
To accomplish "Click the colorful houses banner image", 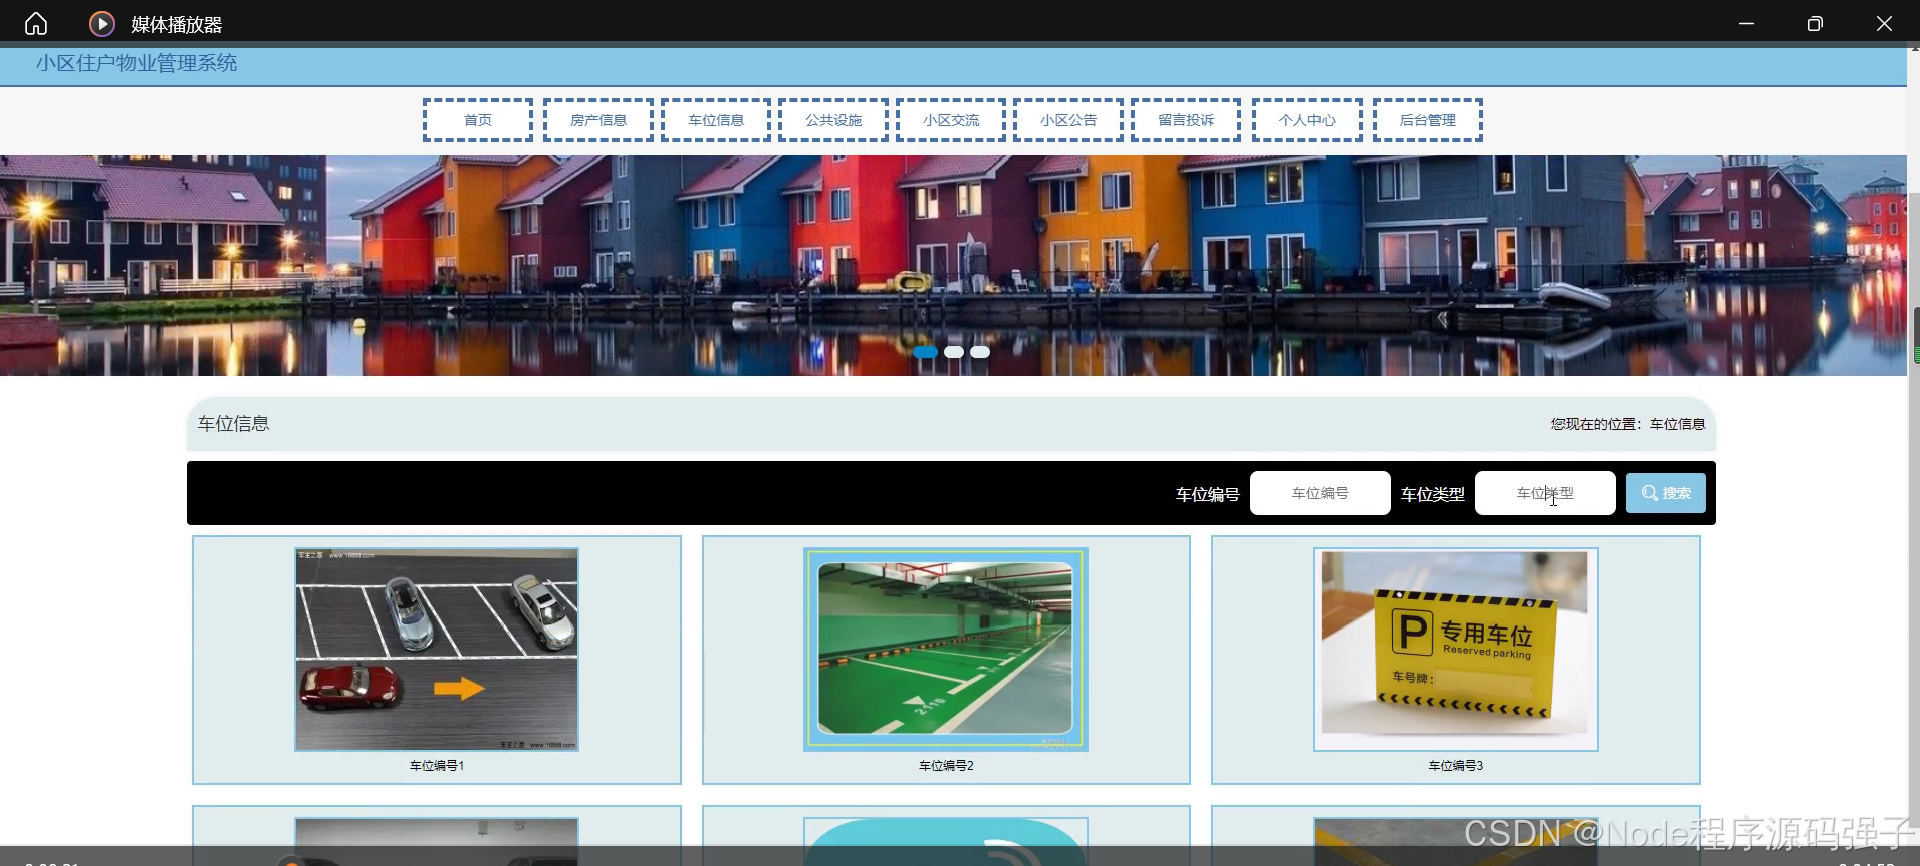I will 953,265.
